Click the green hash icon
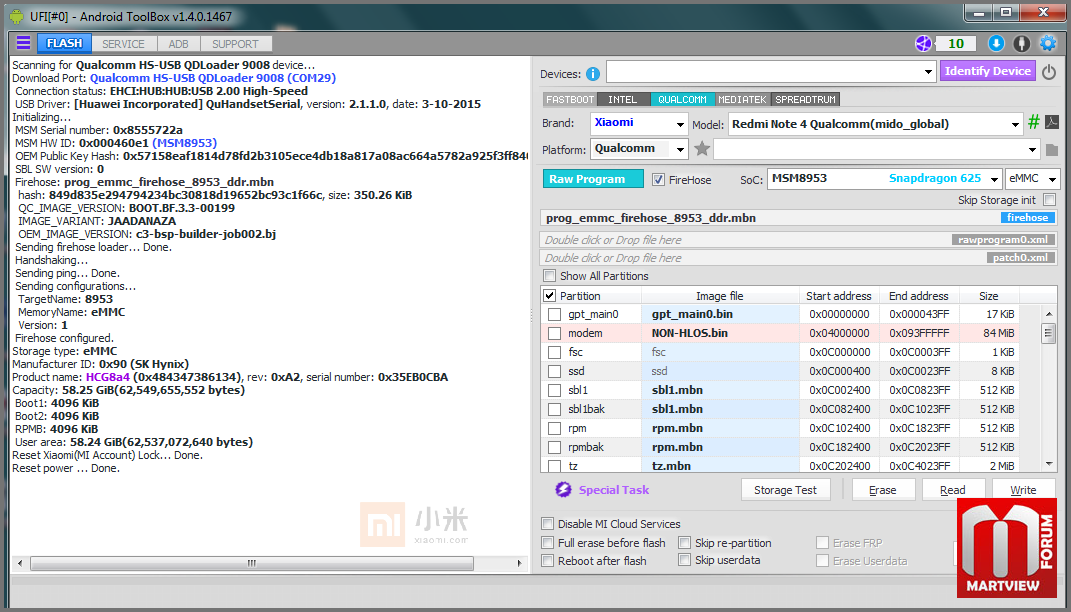Viewport: 1071px width, 612px height. [1034, 123]
